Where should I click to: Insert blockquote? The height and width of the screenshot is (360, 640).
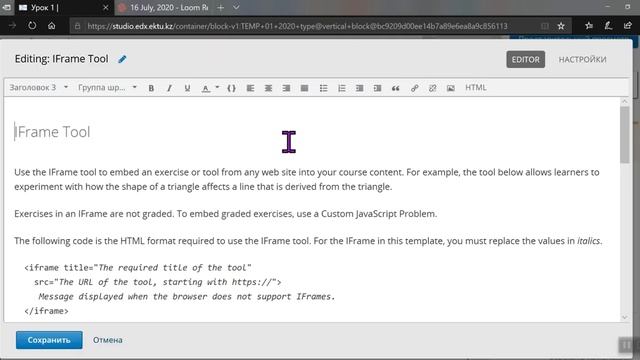point(396,88)
